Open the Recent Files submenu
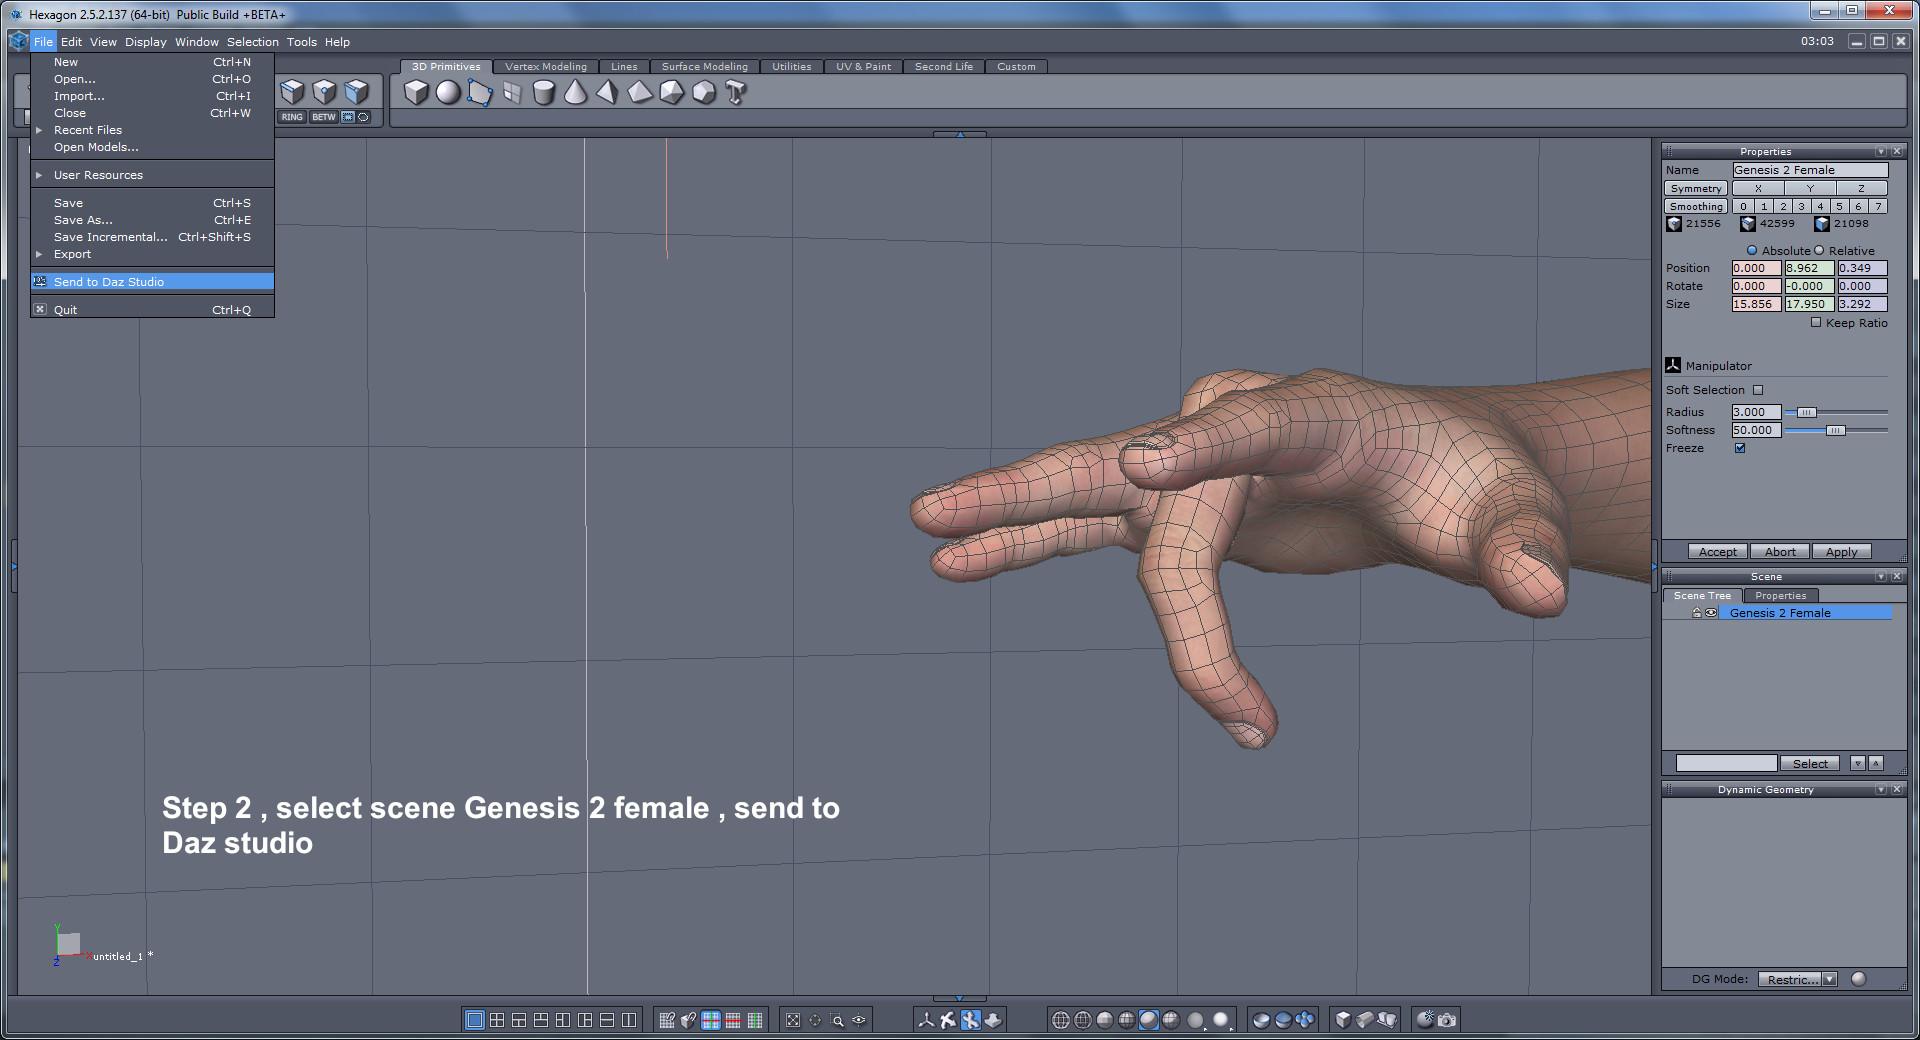Image resolution: width=1920 pixels, height=1040 pixels. (87, 129)
